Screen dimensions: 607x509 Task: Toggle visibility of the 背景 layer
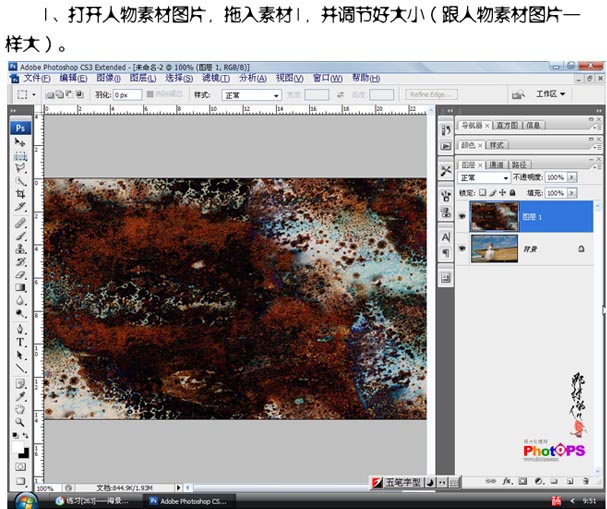pos(462,248)
